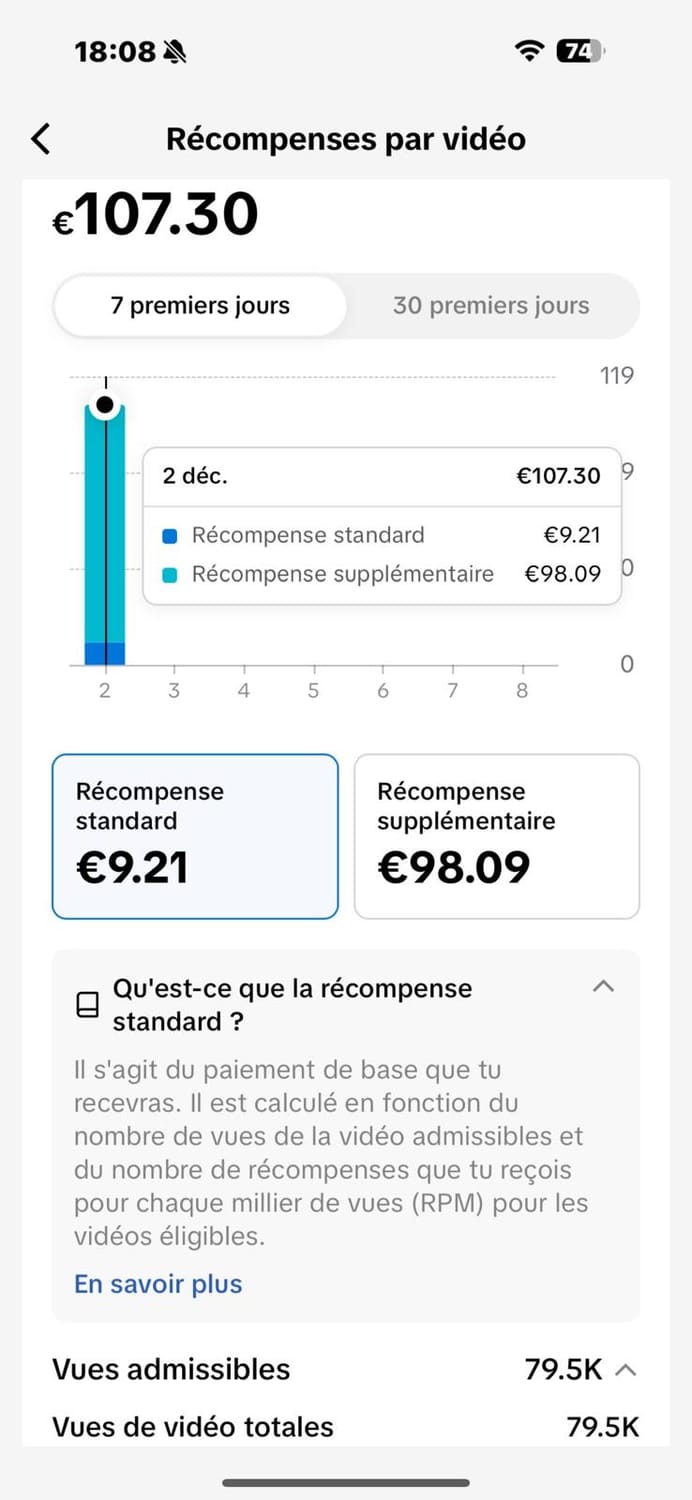Tap the question heading about récompense standard
Image resolution: width=692 pixels, height=1500 pixels.
(x=292, y=1004)
